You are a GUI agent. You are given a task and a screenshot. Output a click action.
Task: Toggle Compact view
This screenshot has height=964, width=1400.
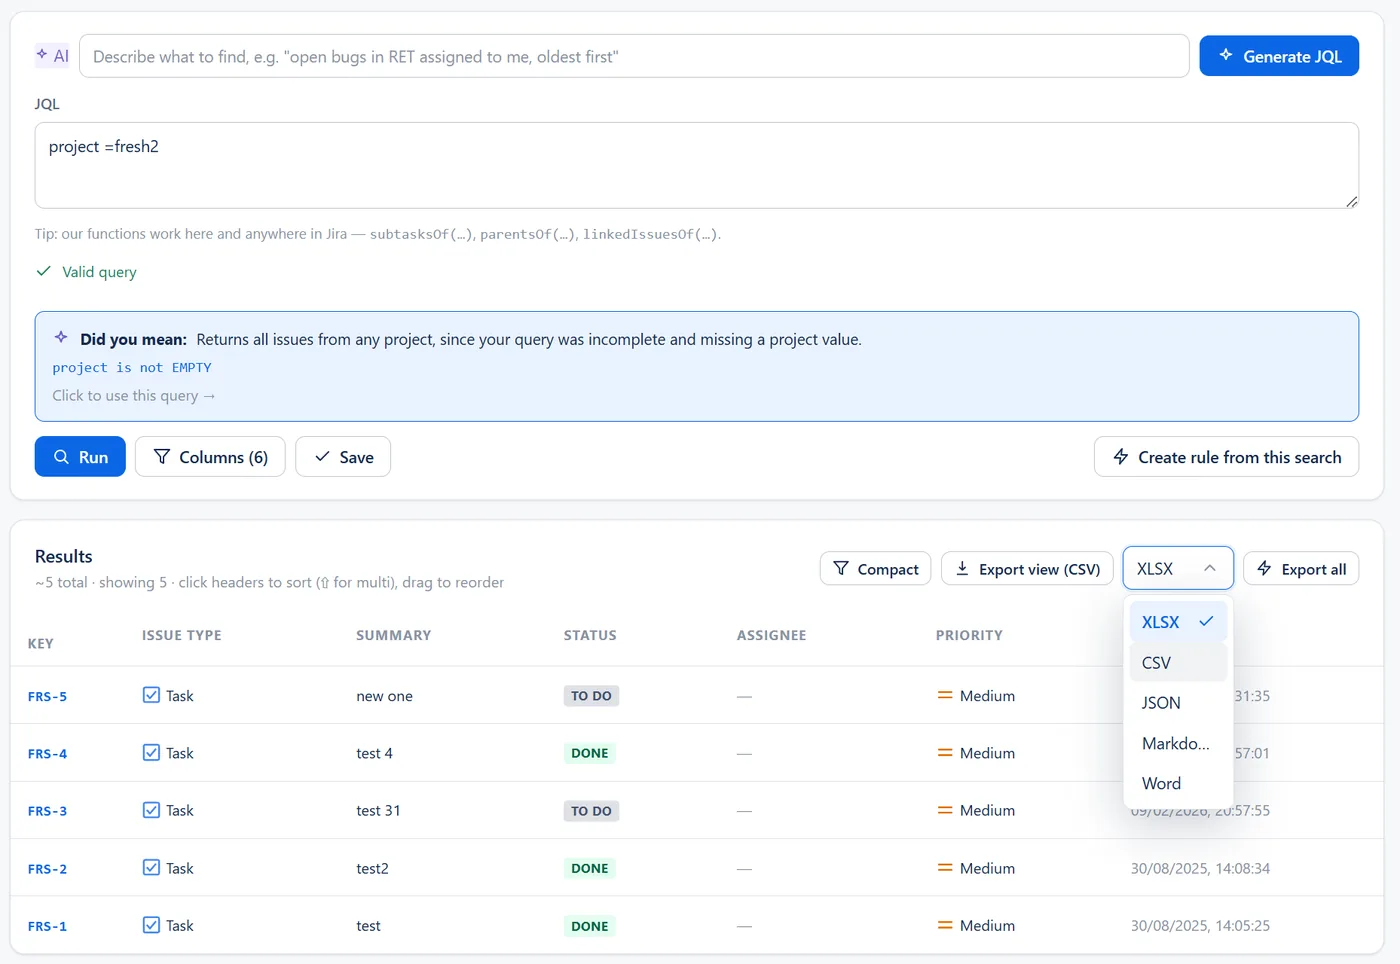click(875, 568)
